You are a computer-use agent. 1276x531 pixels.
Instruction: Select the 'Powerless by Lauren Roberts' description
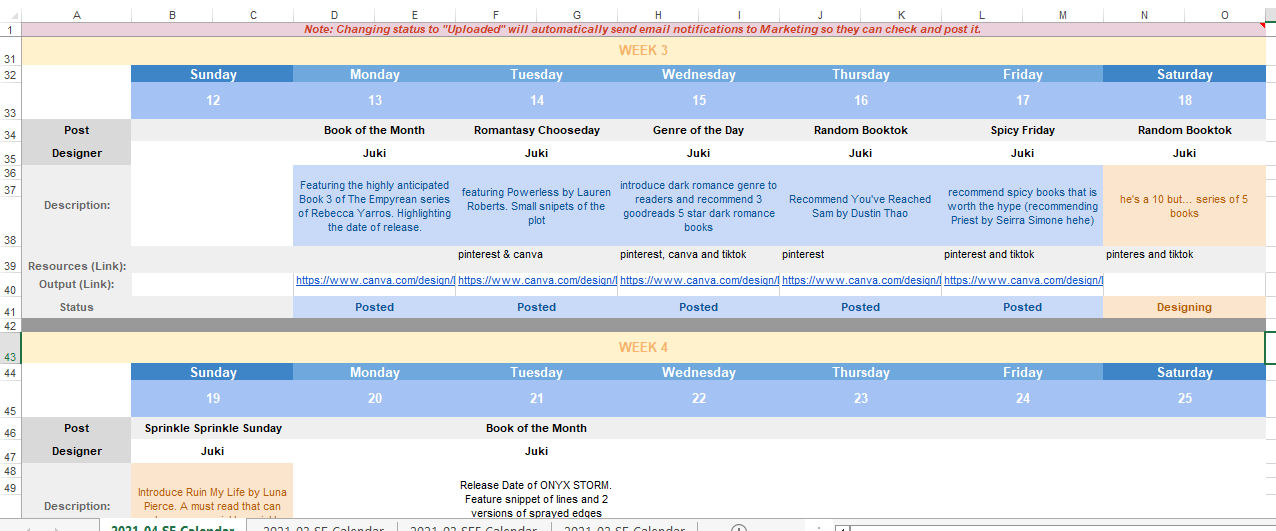point(537,206)
